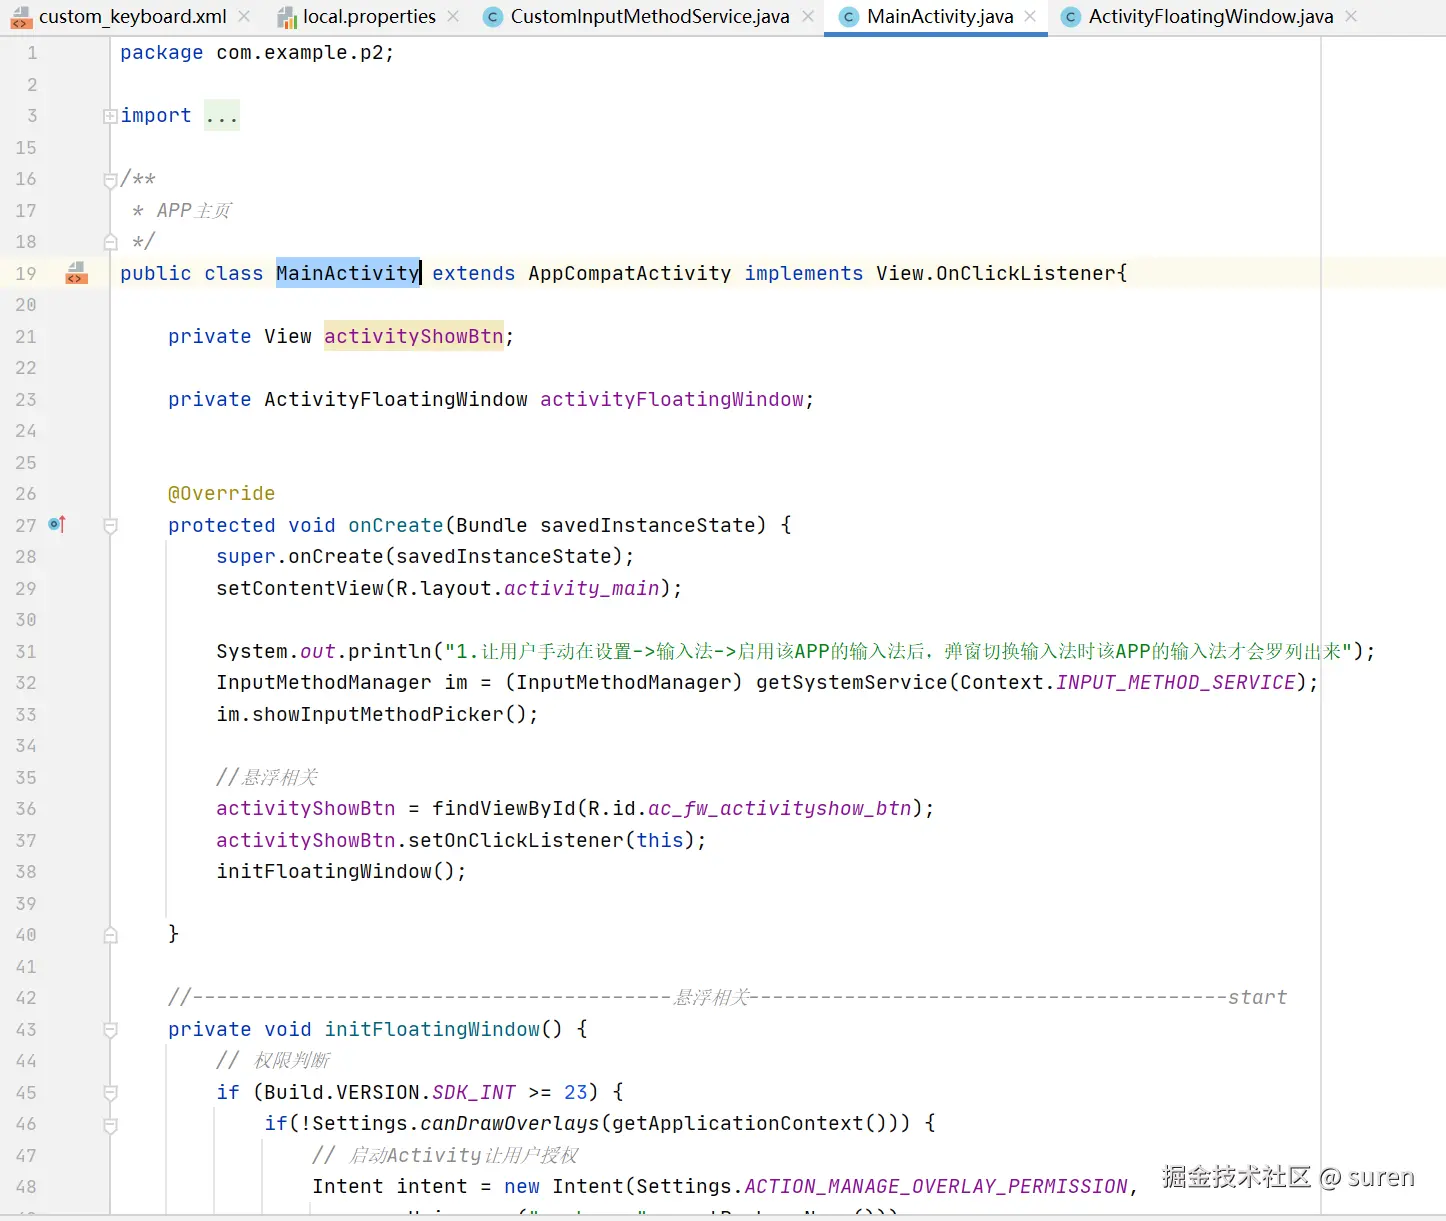
Task: Click the println string literal on line 31
Action: point(898,651)
